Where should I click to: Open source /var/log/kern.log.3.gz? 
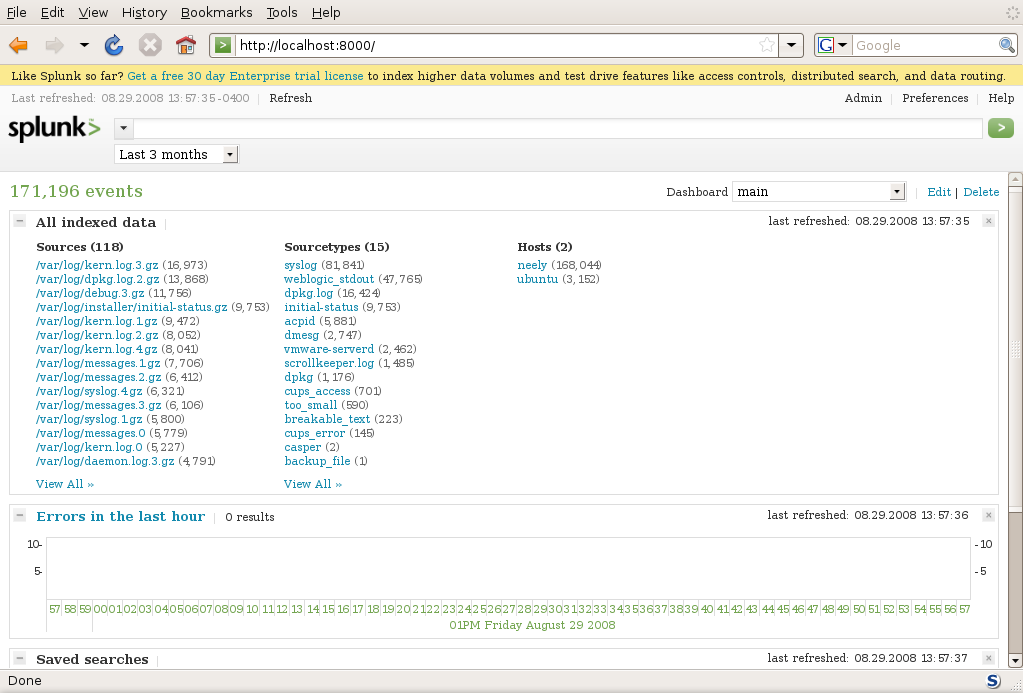pos(97,265)
